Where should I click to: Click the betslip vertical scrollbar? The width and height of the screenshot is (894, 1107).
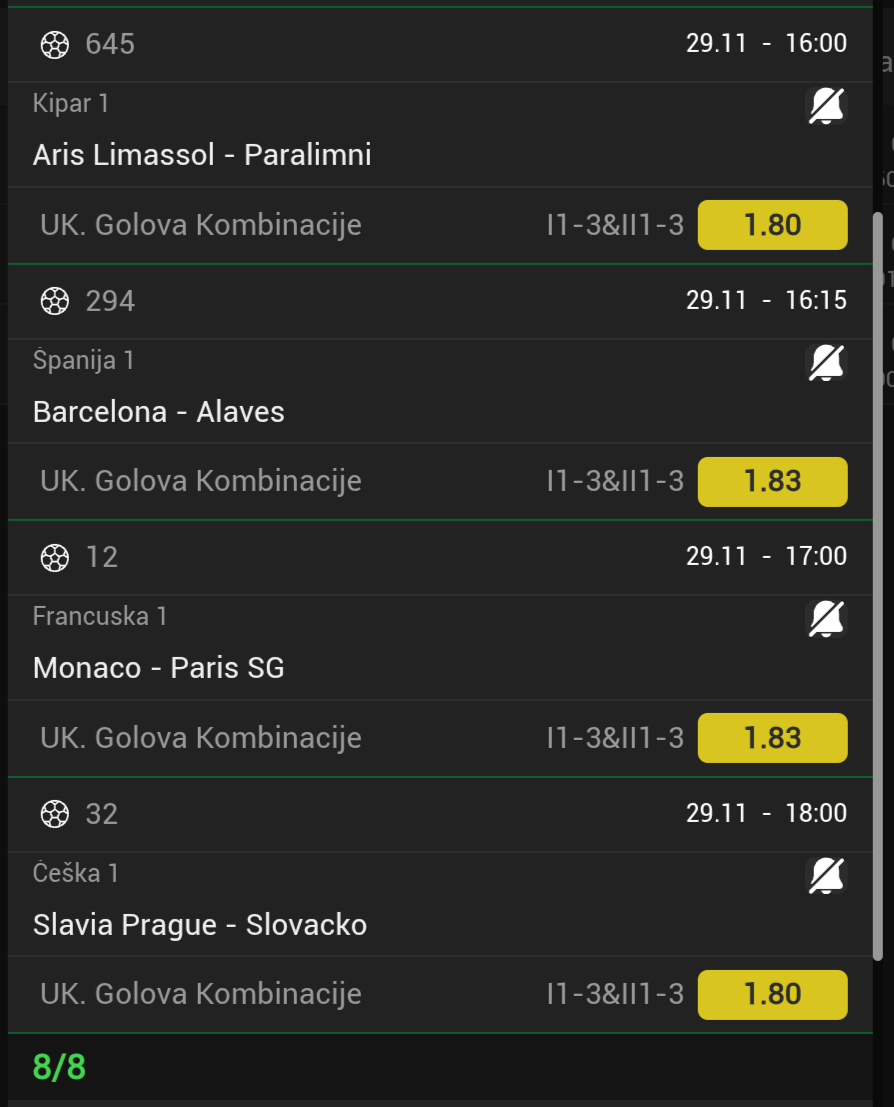click(x=878, y=585)
